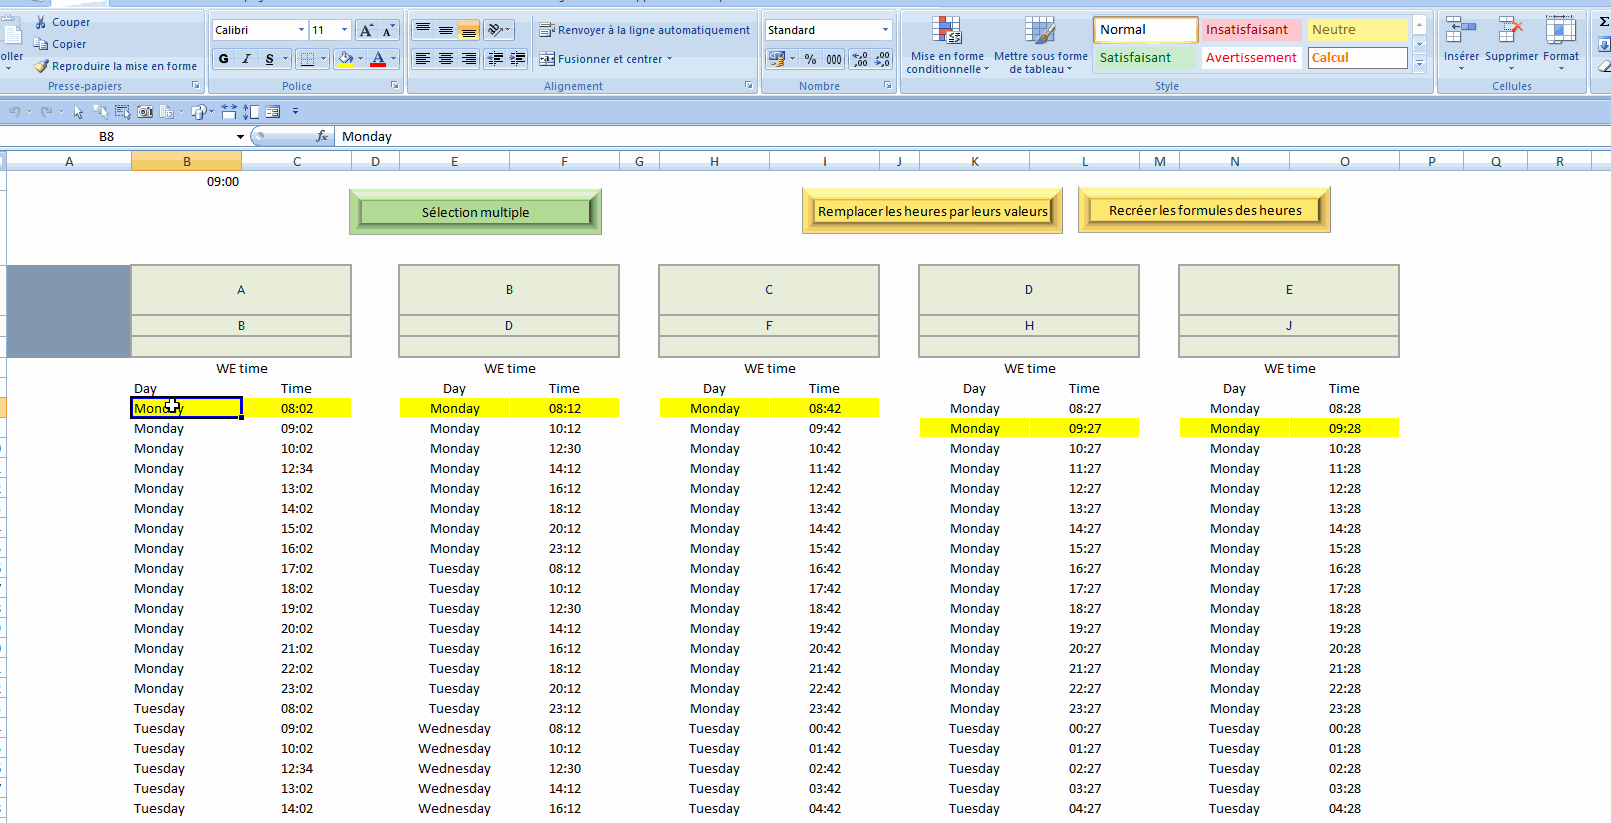The image size is (1611, 823).
Task: Click Reproduire la mise en forme paintbrush
Action: tap(41, 66)
